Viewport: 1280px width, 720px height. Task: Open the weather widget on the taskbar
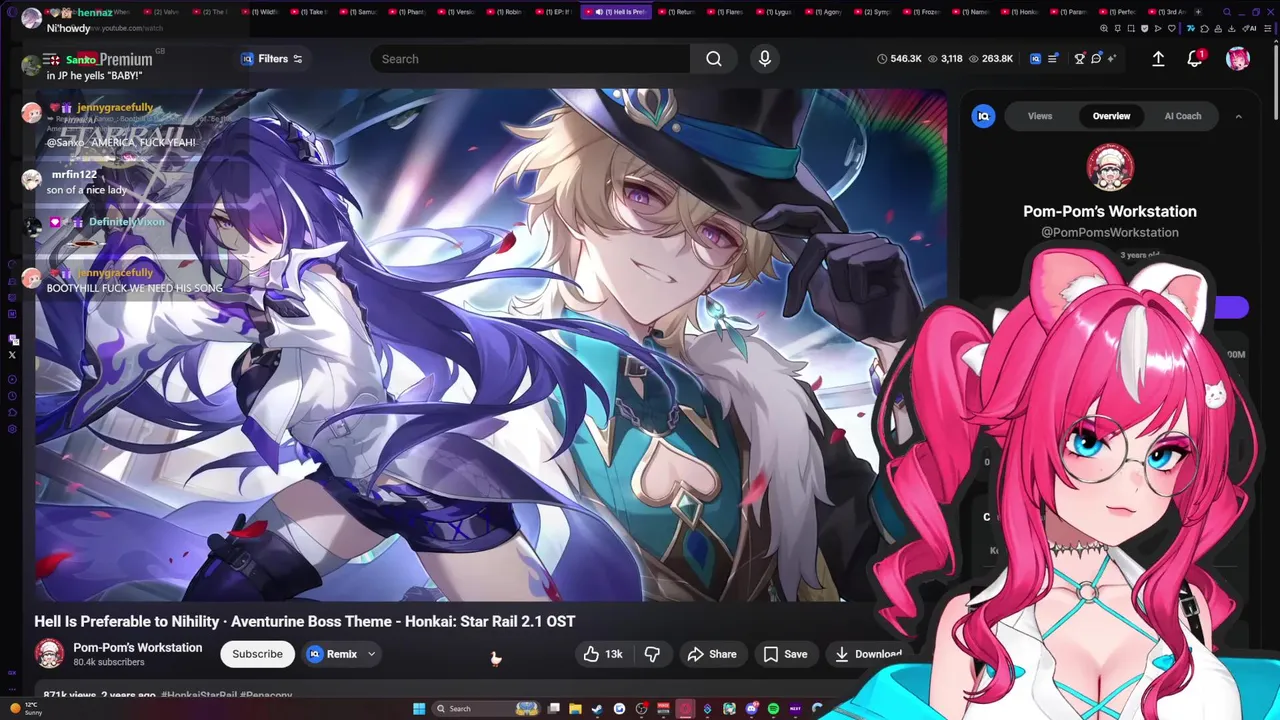(25, 708)
